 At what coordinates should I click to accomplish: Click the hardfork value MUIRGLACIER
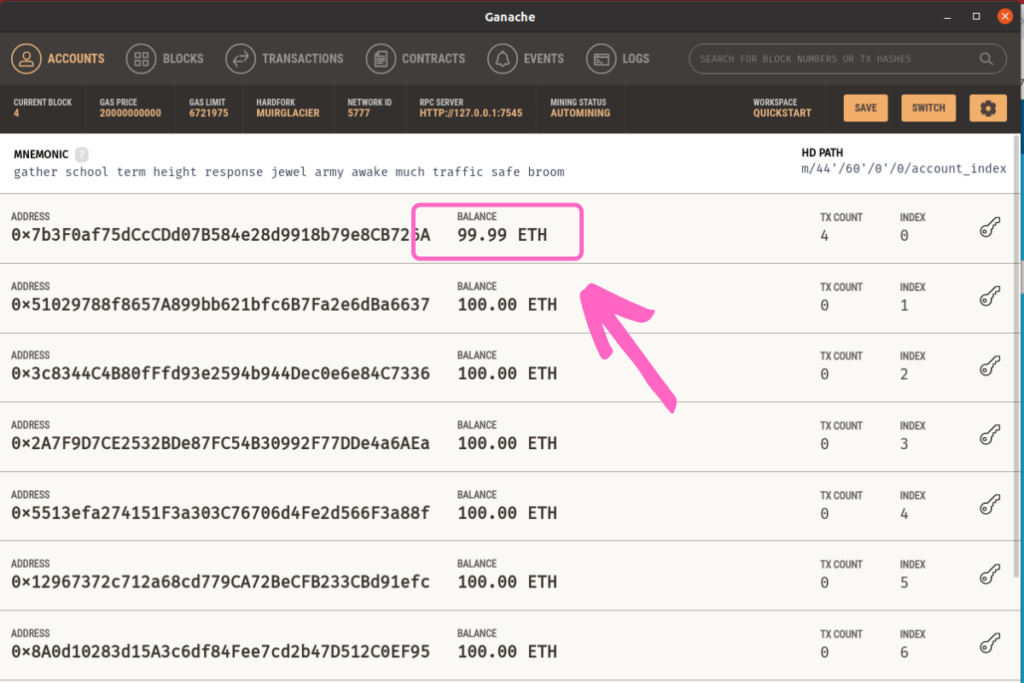pyautogui.click(x=288, y=113)
